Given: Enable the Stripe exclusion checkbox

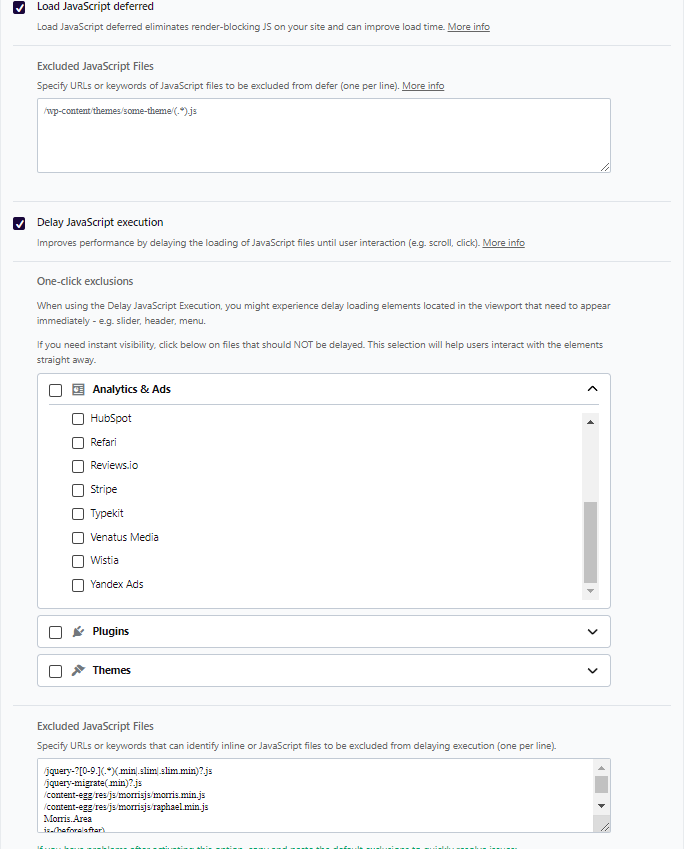Looking at the screenshot, I should click(78, 490).
